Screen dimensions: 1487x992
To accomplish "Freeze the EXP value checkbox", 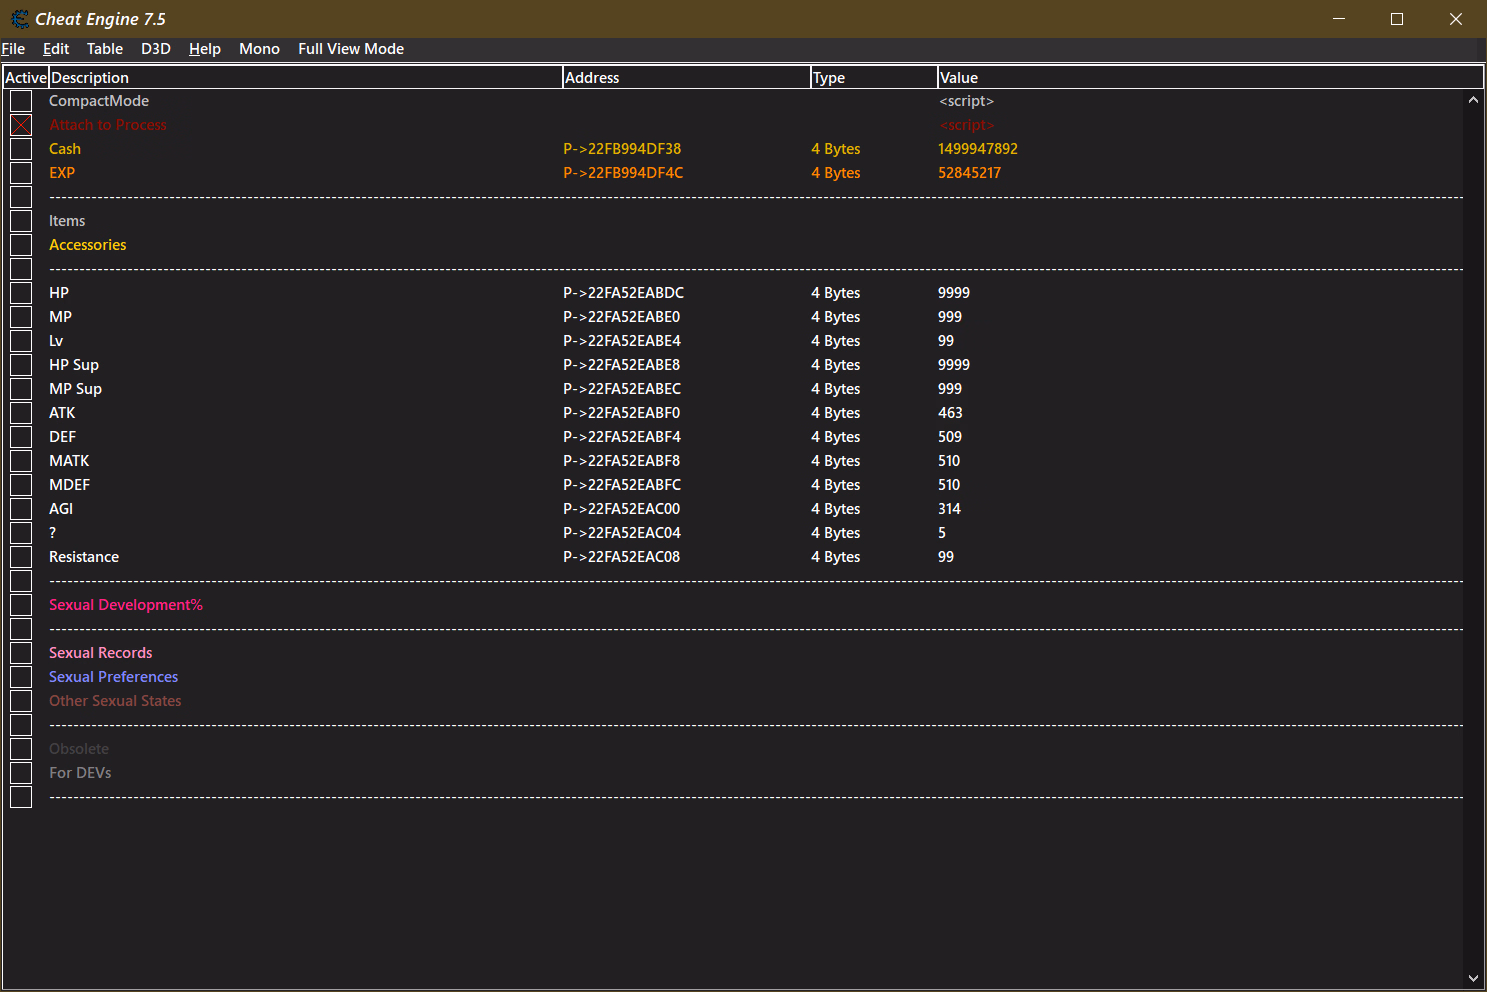I will click(21, 173).
